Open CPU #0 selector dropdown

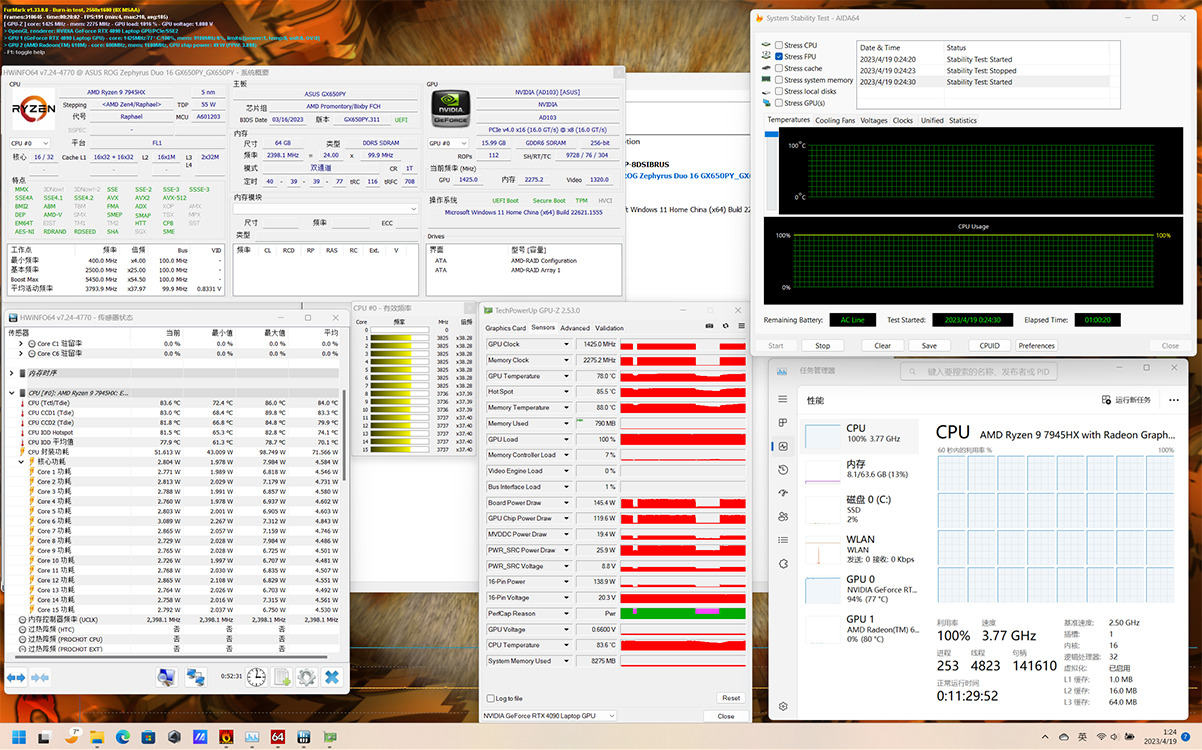[31, 143]
